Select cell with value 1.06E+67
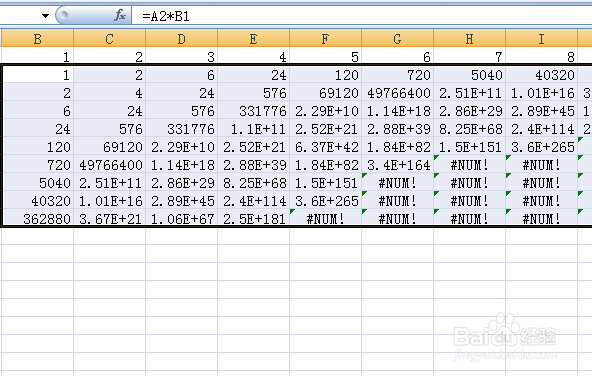 click(182, 219)
